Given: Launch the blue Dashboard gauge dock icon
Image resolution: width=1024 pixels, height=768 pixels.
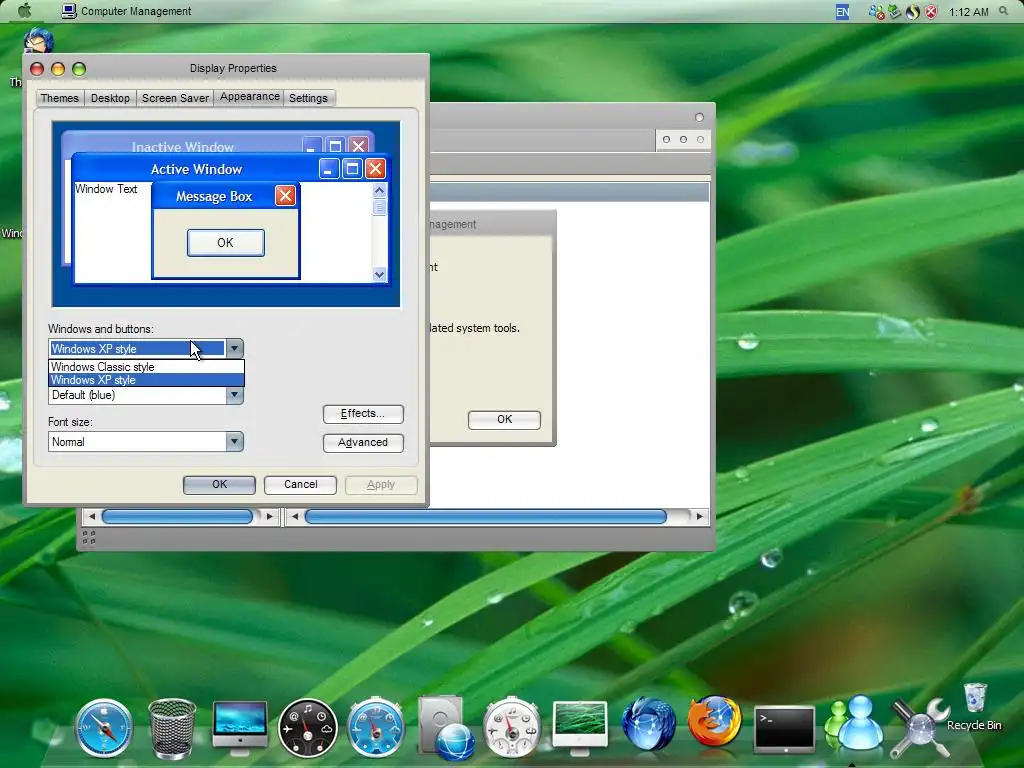Looking at the screenshot, I should [x=376, y=728].
